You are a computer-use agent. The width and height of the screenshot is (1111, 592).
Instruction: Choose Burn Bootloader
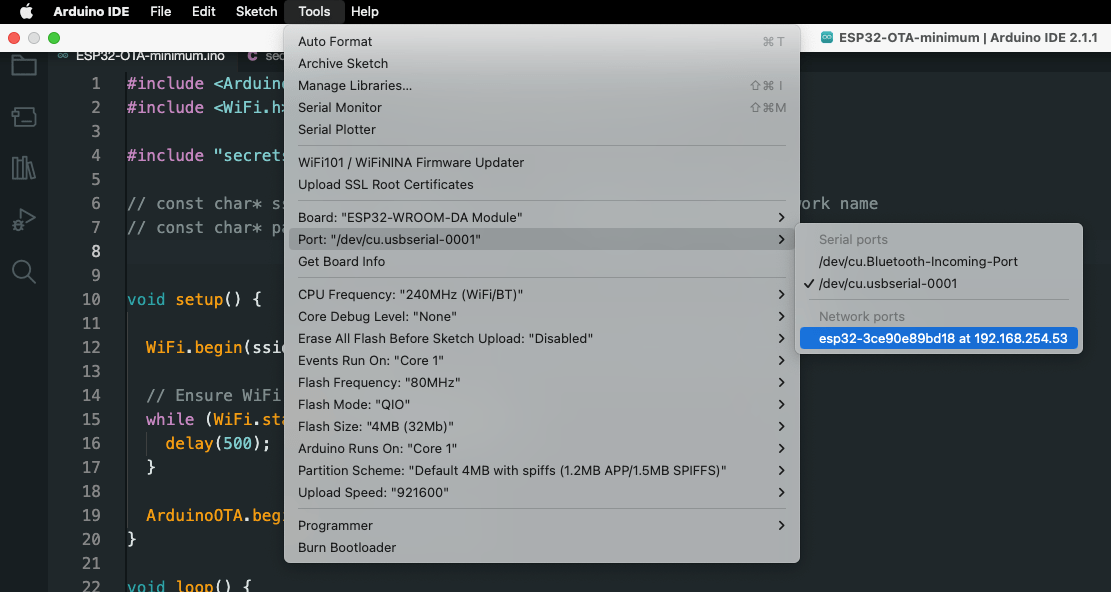click(542, 547)
